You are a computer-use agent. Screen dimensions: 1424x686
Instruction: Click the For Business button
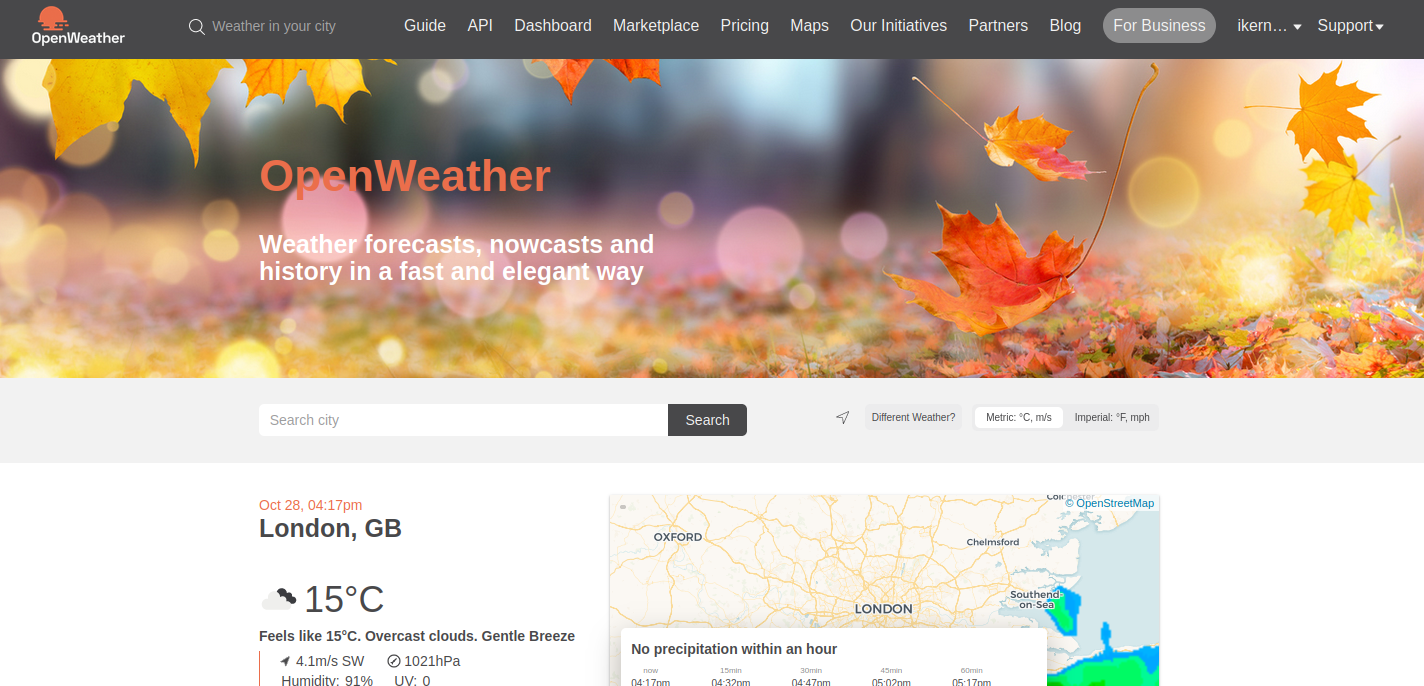[x=1159, y=26]
